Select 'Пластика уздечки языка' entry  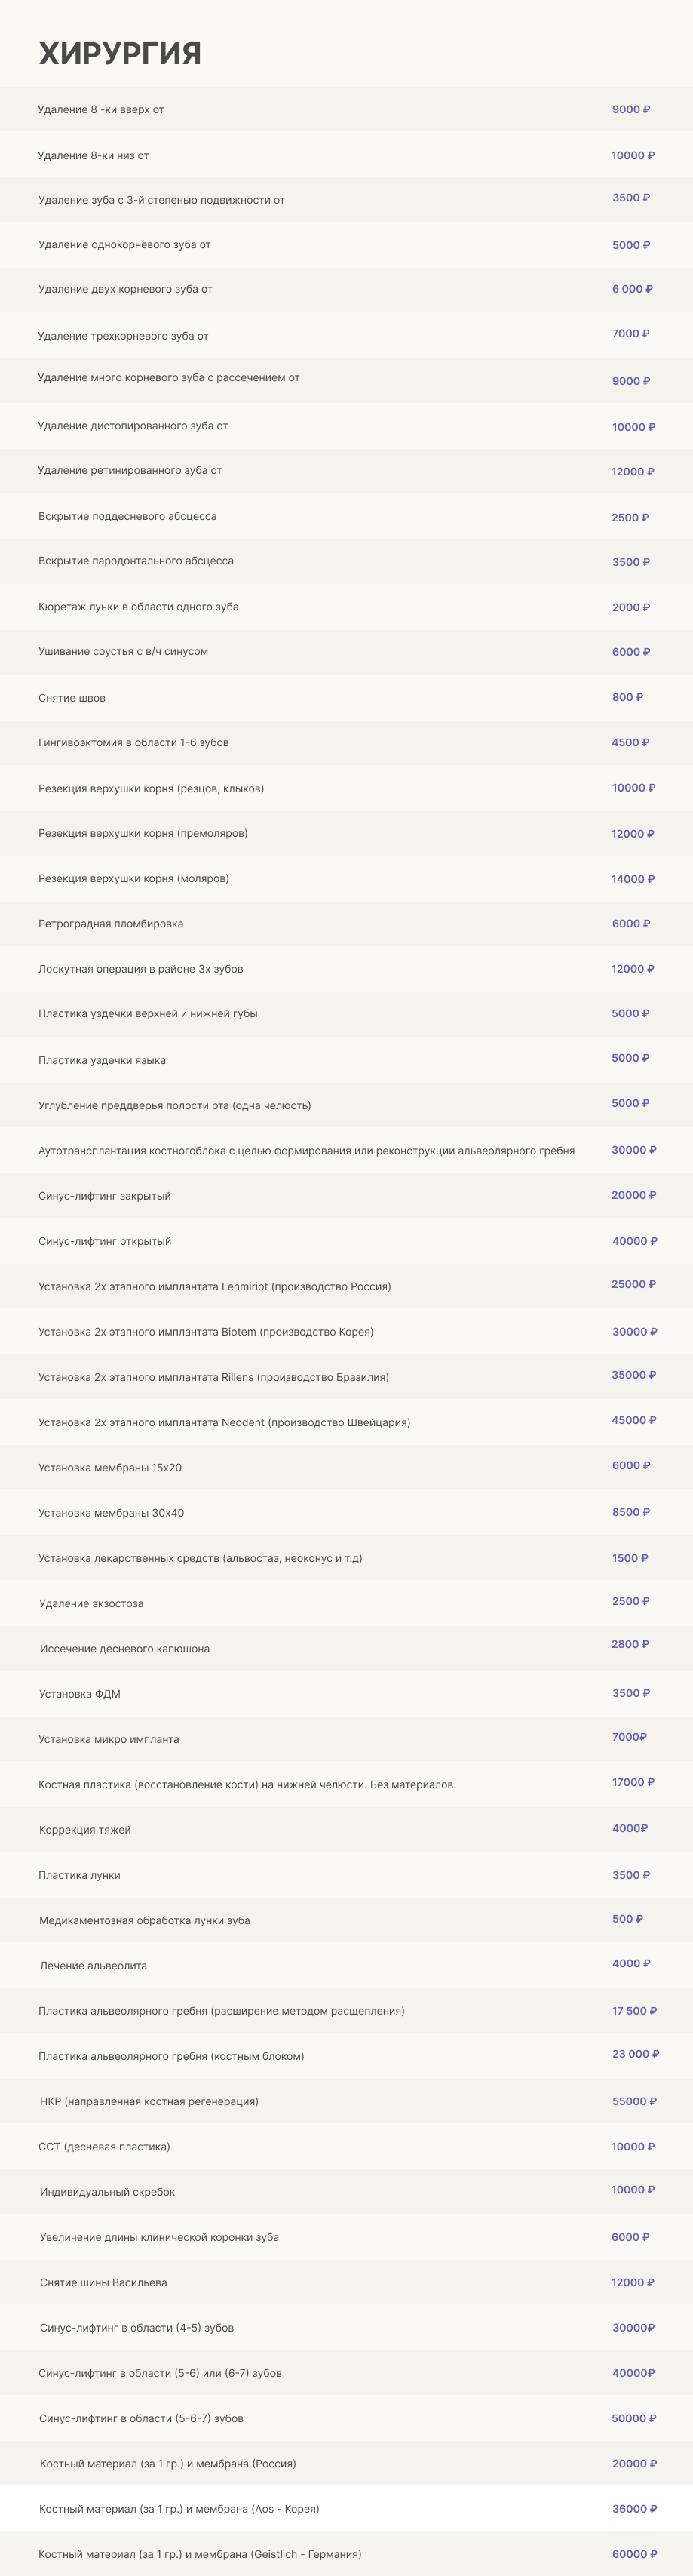point(102,1060)
